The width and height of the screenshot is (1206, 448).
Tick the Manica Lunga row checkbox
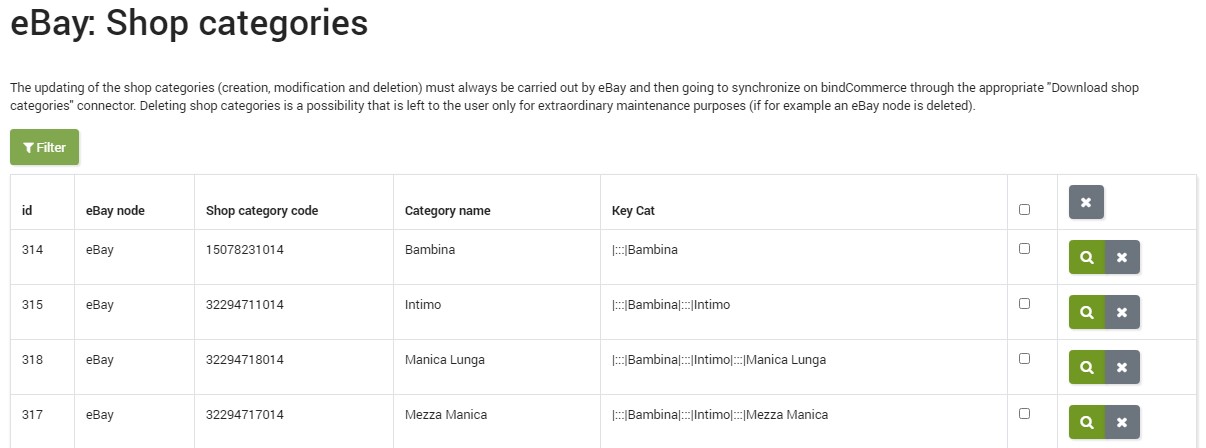pos(1024,358)
